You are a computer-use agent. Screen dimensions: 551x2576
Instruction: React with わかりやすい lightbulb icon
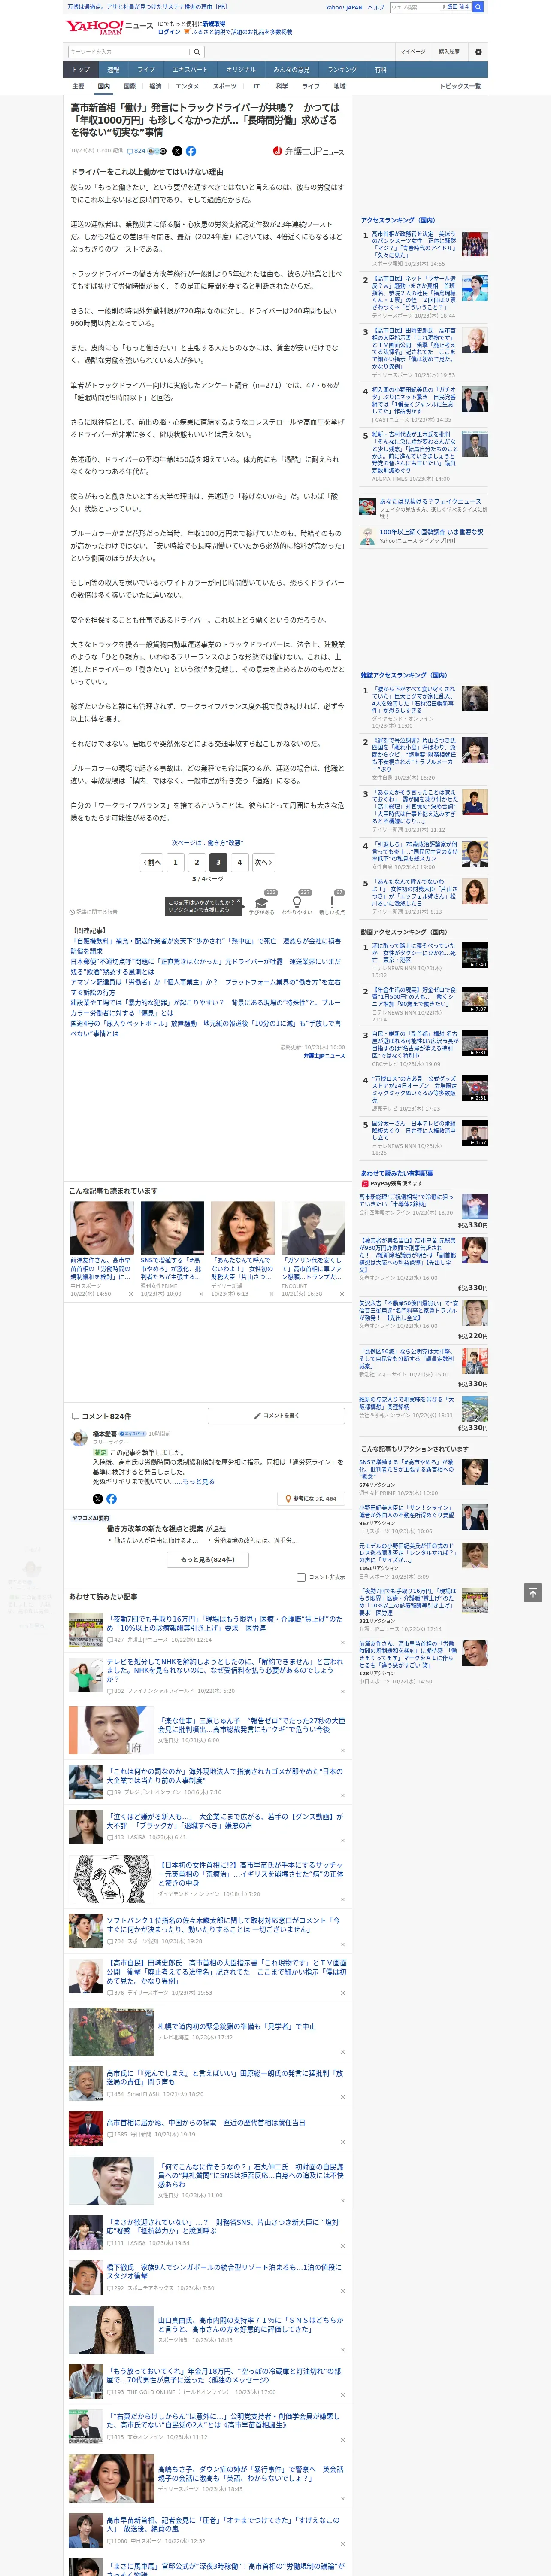pyautogui.click(x=297, y=903)
